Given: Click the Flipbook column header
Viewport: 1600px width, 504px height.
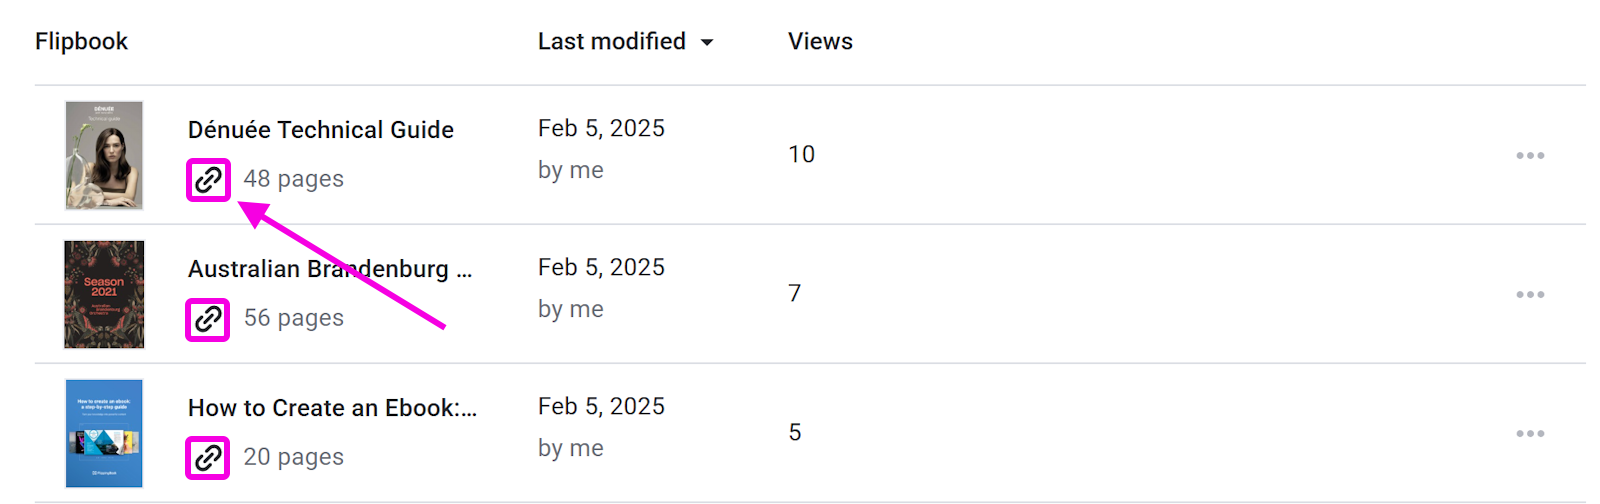Looking at the screenshot, I should click(x=81, y=42).
